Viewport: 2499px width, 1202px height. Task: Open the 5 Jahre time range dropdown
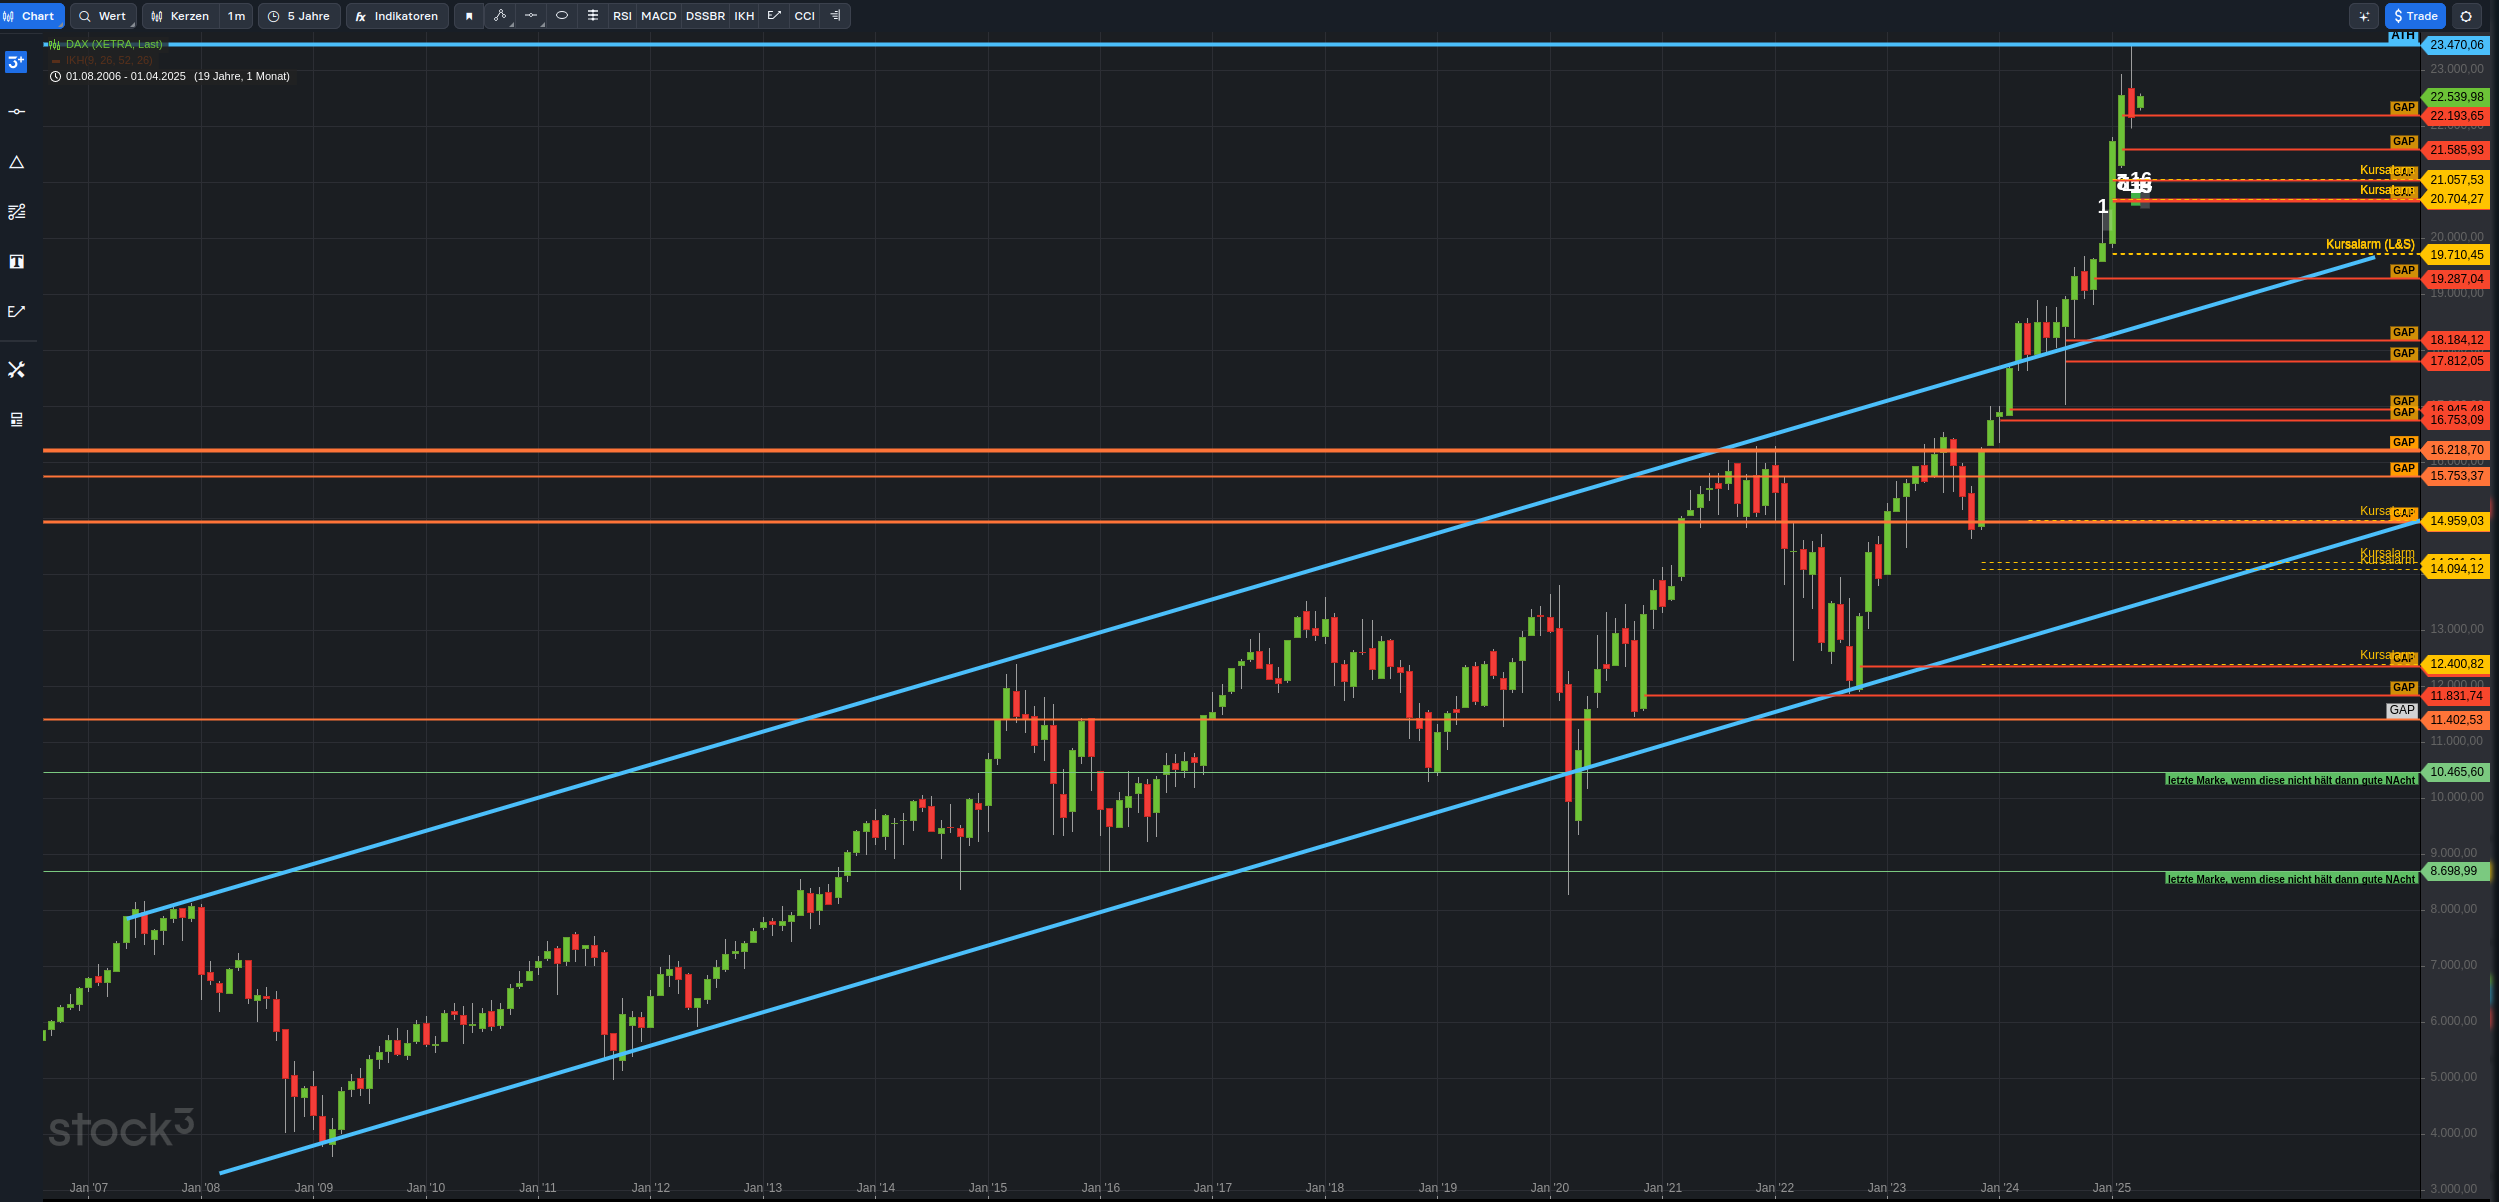click(299, 16)
